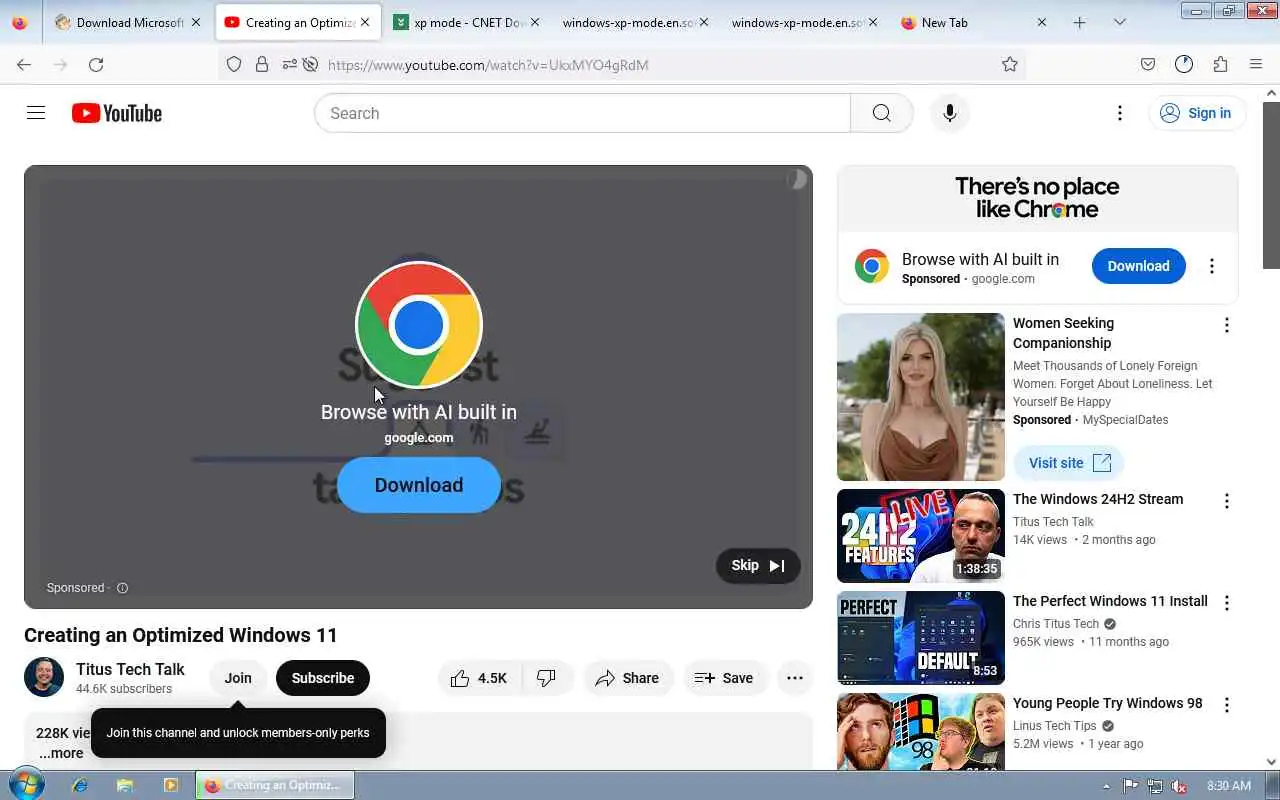Image resolution: width=1280 pixels, height=800 pixels.
Task: Switch to the Download Microsoft tab
Action: pos(127,22)
